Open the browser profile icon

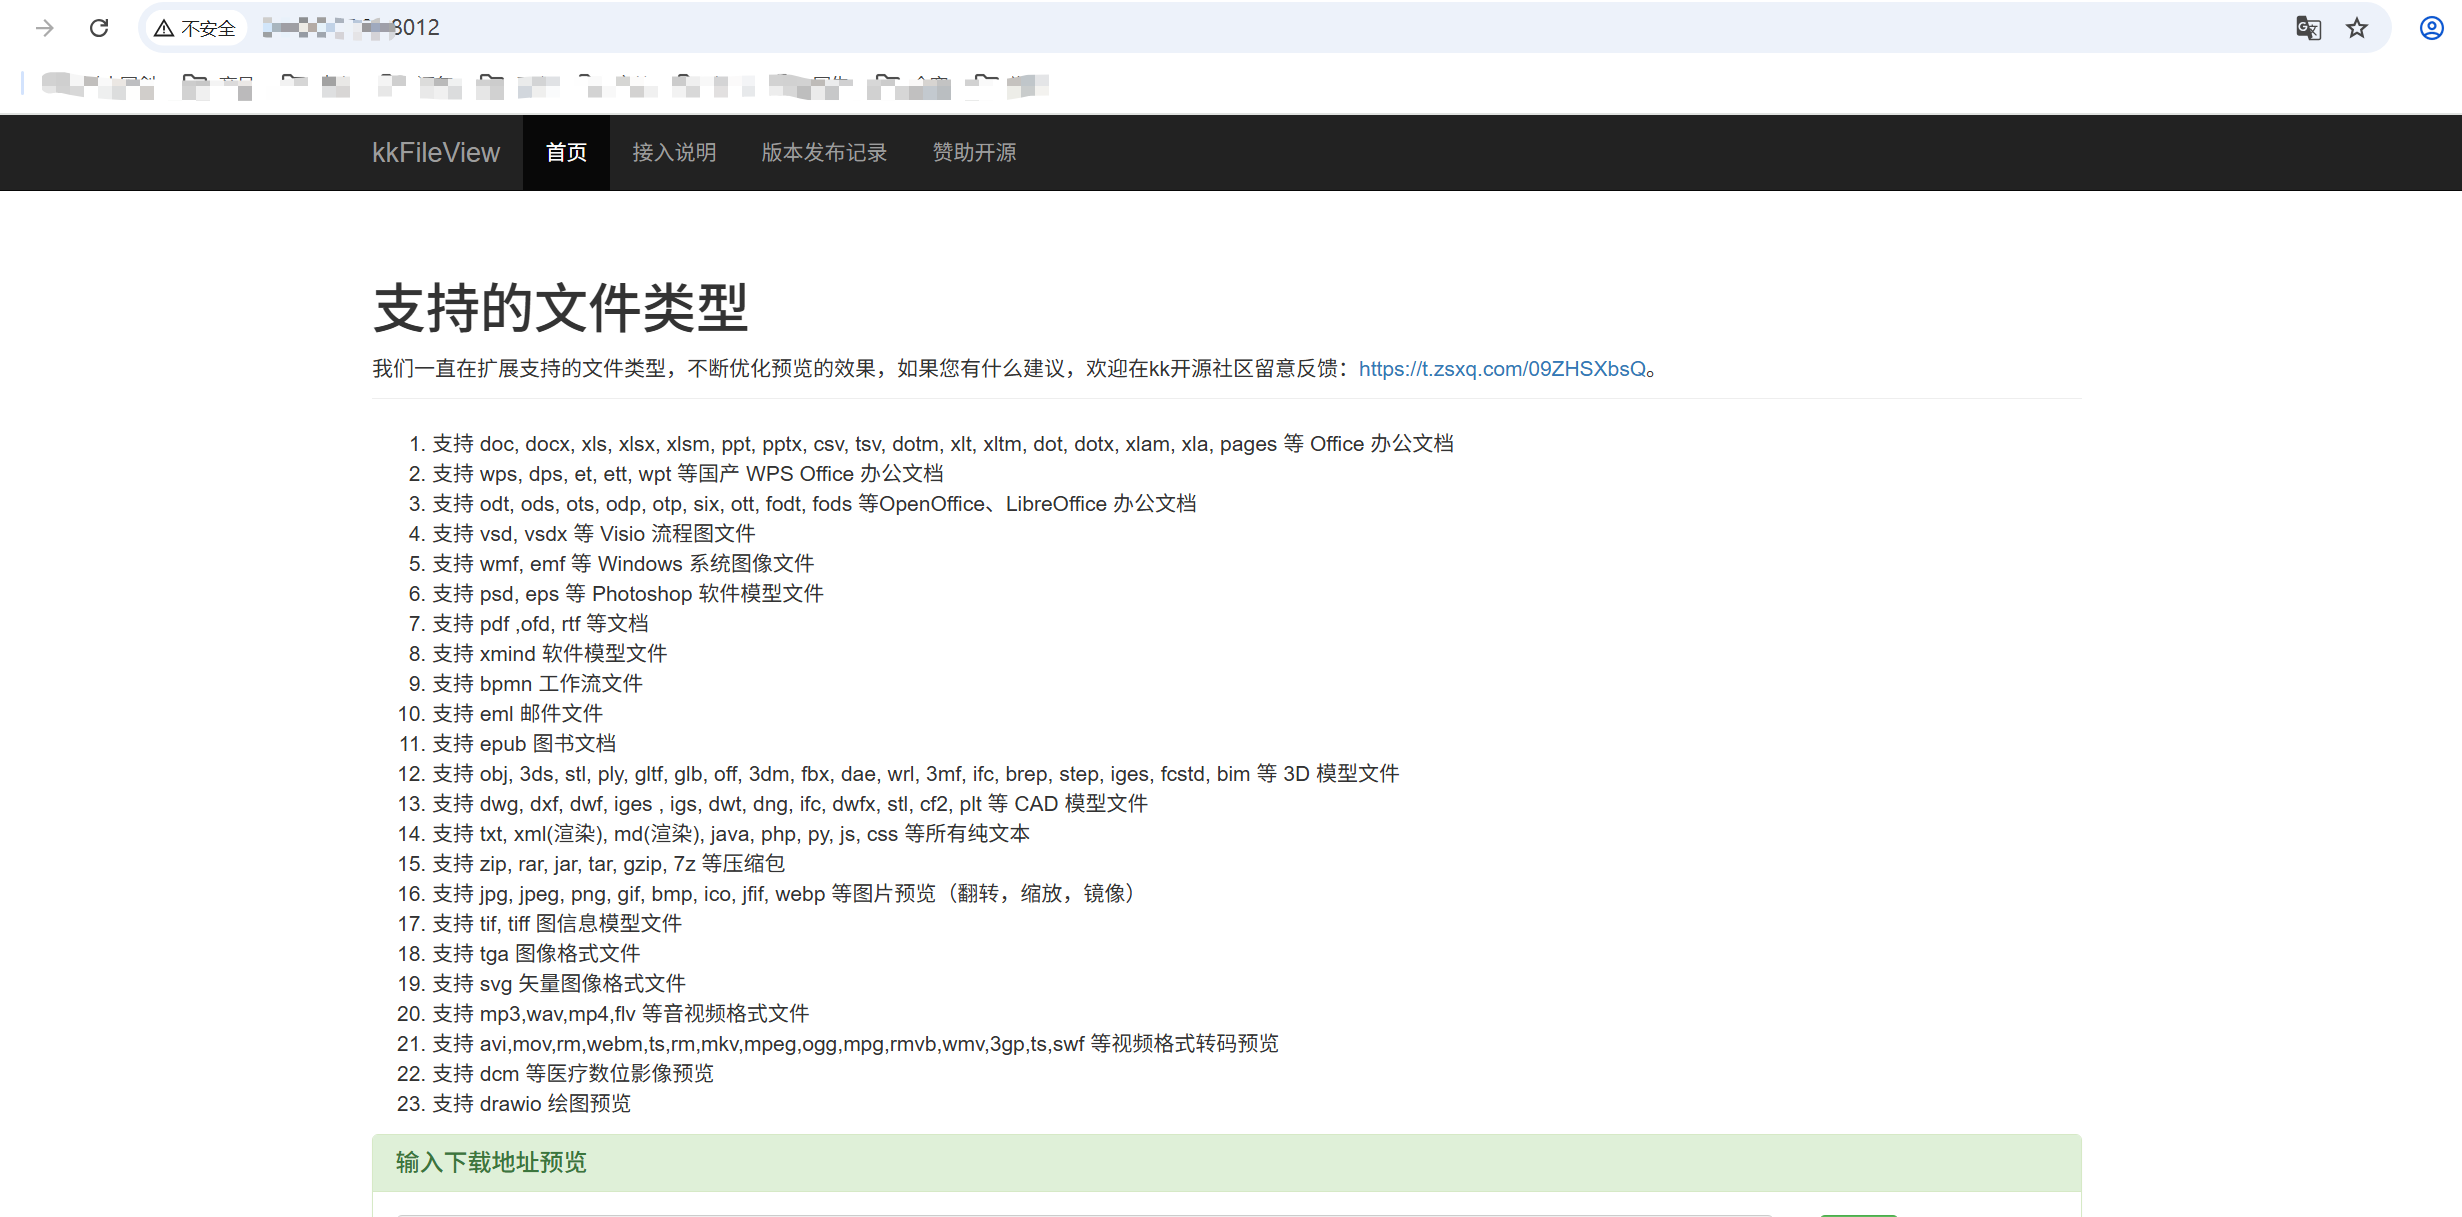tap(2432, 28)
